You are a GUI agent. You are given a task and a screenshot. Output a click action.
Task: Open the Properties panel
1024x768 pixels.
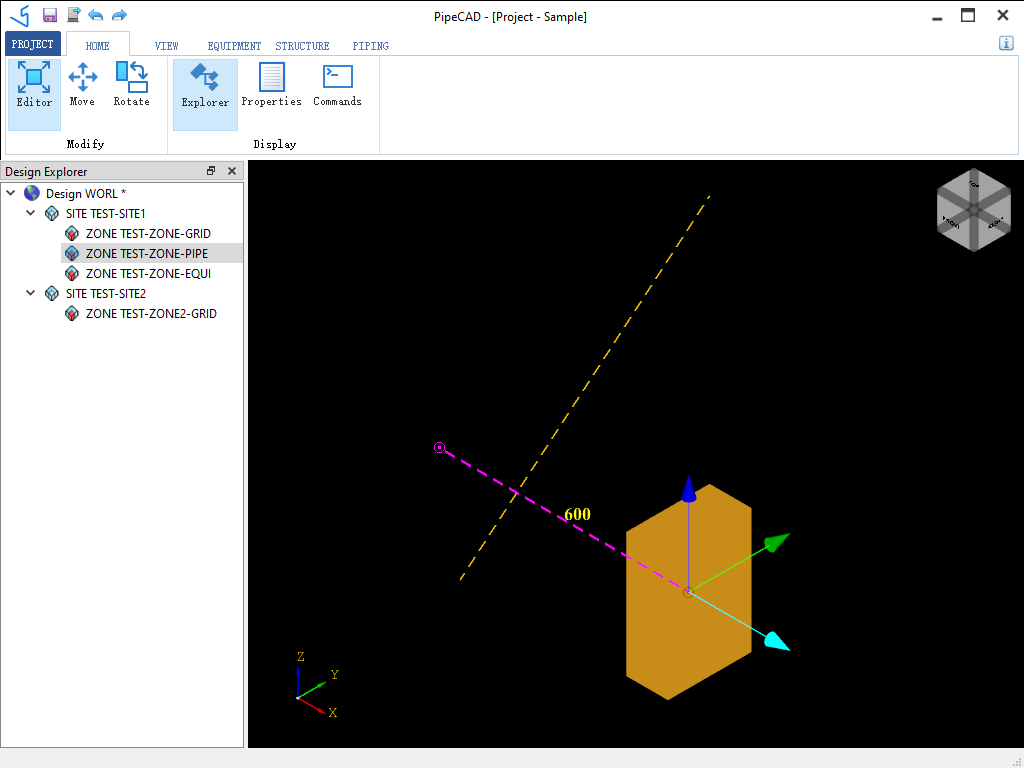click(x=272, y=85)
